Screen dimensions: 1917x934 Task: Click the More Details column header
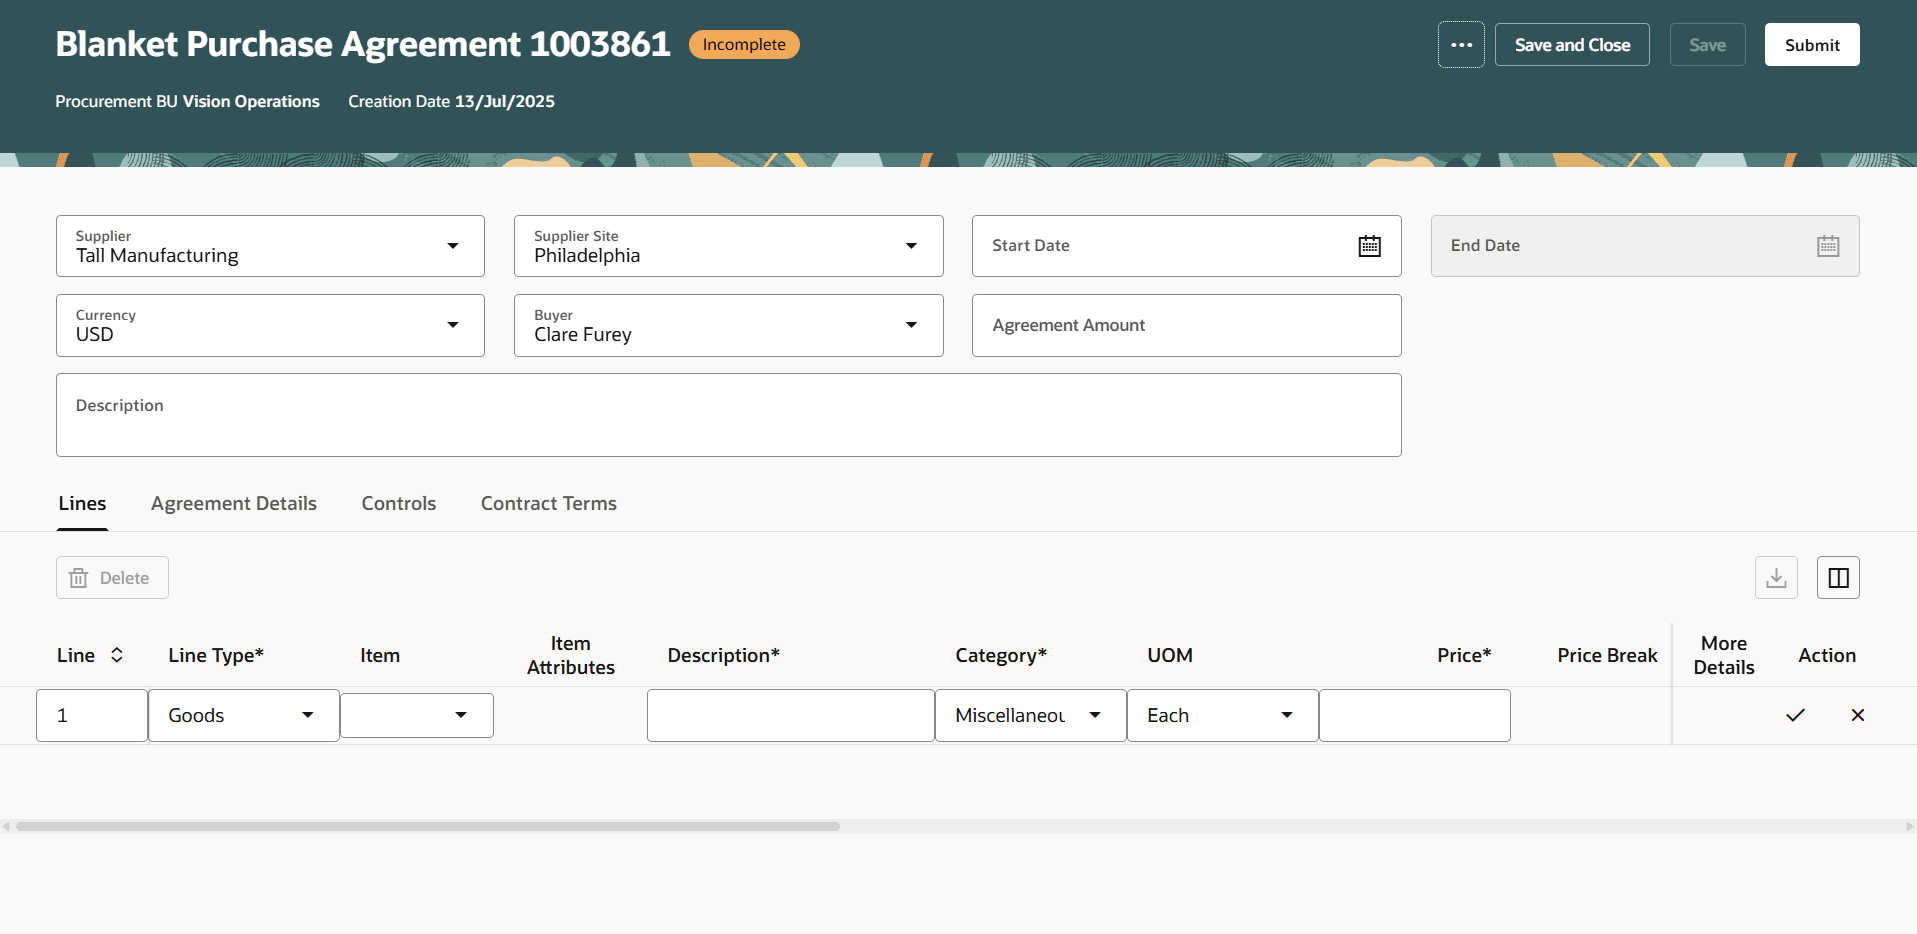[1724, 655]
